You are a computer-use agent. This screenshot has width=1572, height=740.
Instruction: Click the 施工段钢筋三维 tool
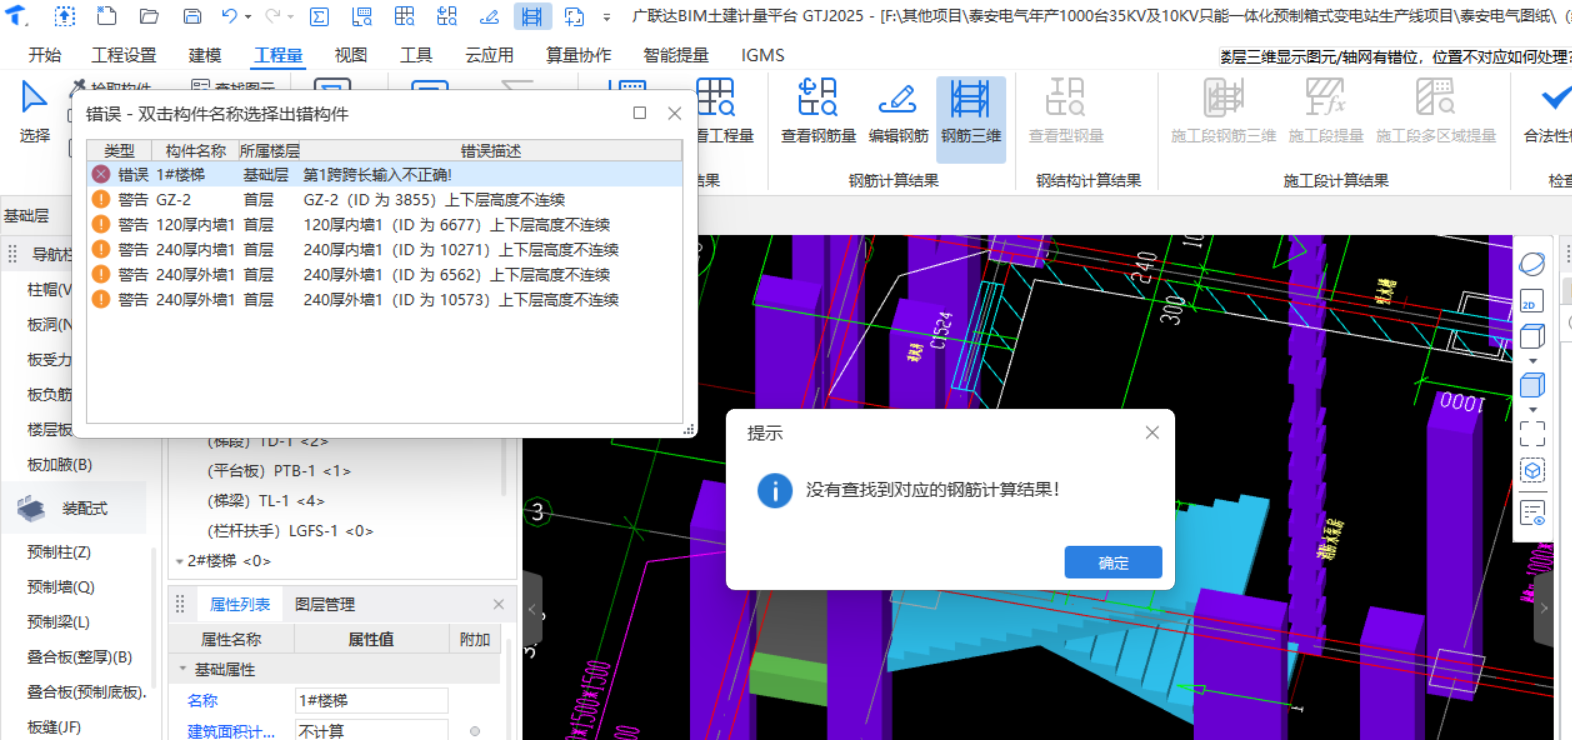click(x=1223, y=112)
